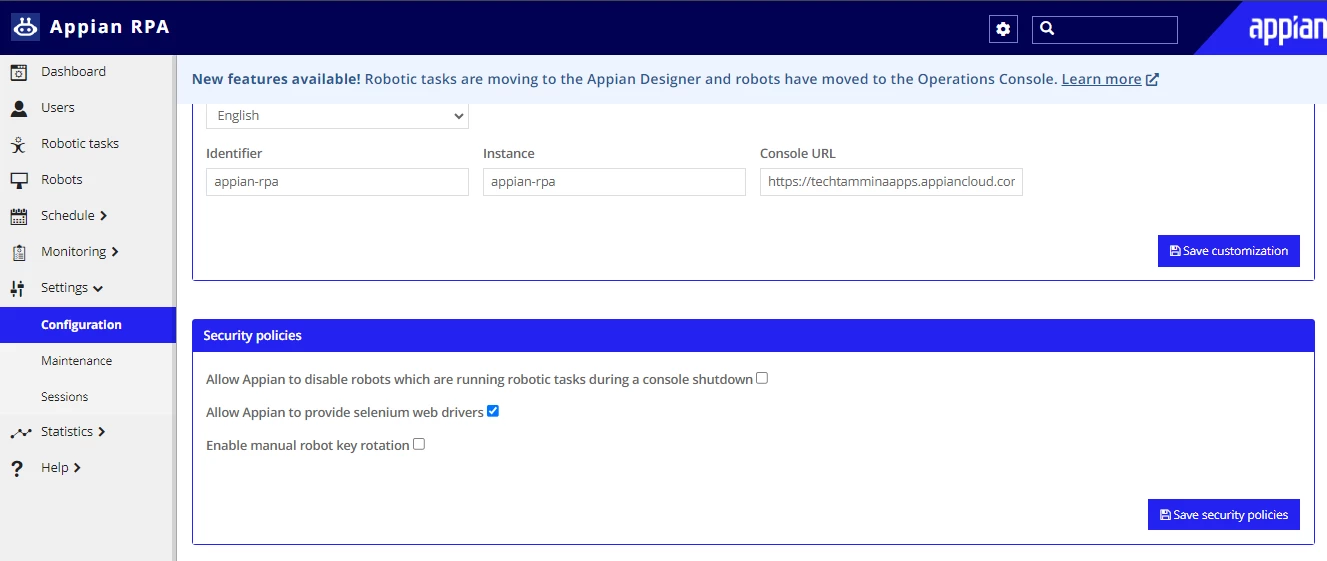The height and width of the screenshot is (561, 1327).
Task: Open the English language dropdown
Action: click(x=337, y=116)
